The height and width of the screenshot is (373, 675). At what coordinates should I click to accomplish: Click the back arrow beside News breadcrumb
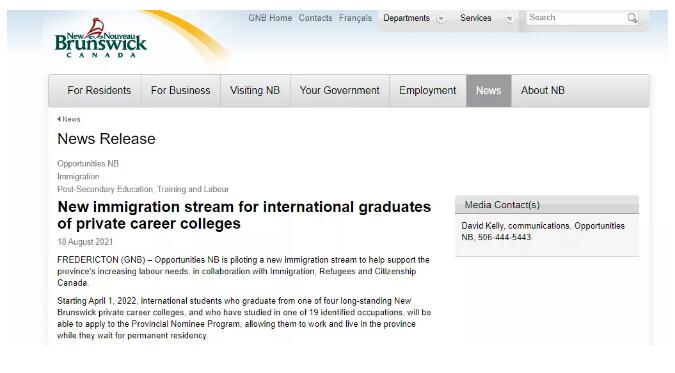(59, 119)
